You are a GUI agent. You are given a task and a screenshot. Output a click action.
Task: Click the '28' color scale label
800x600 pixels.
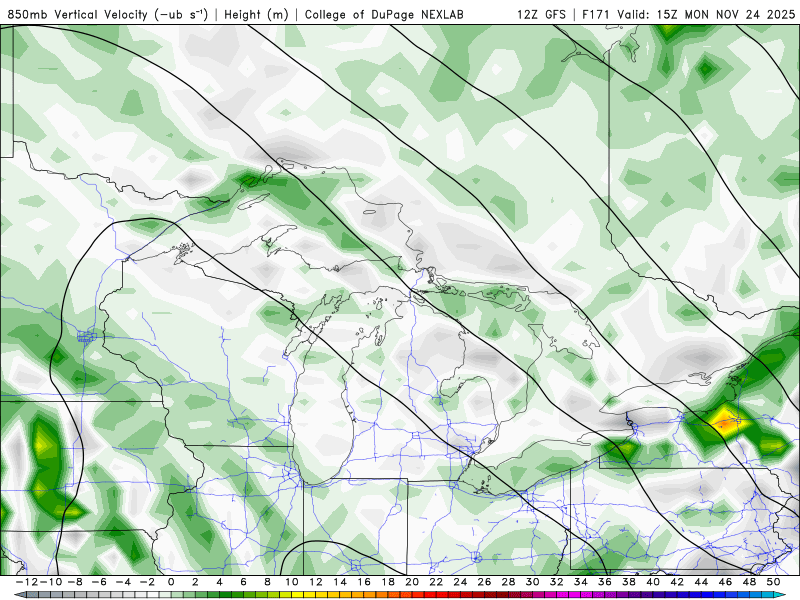coord(508,582)
